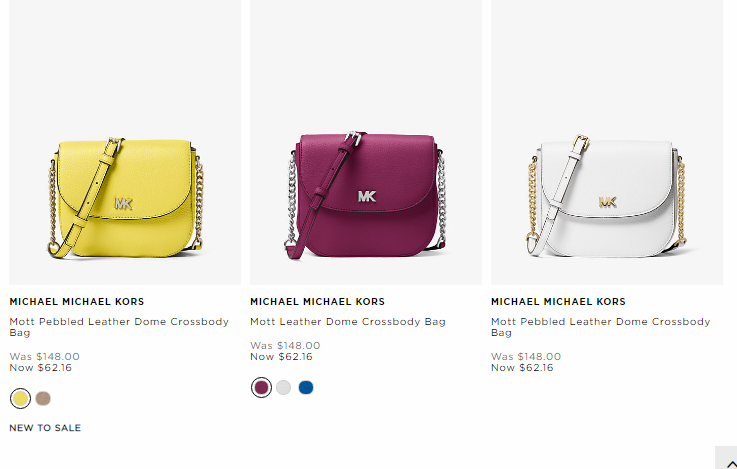Click second Michael Michael Kors brand heading
Screen dimensions: 737x469
(317, 302)
